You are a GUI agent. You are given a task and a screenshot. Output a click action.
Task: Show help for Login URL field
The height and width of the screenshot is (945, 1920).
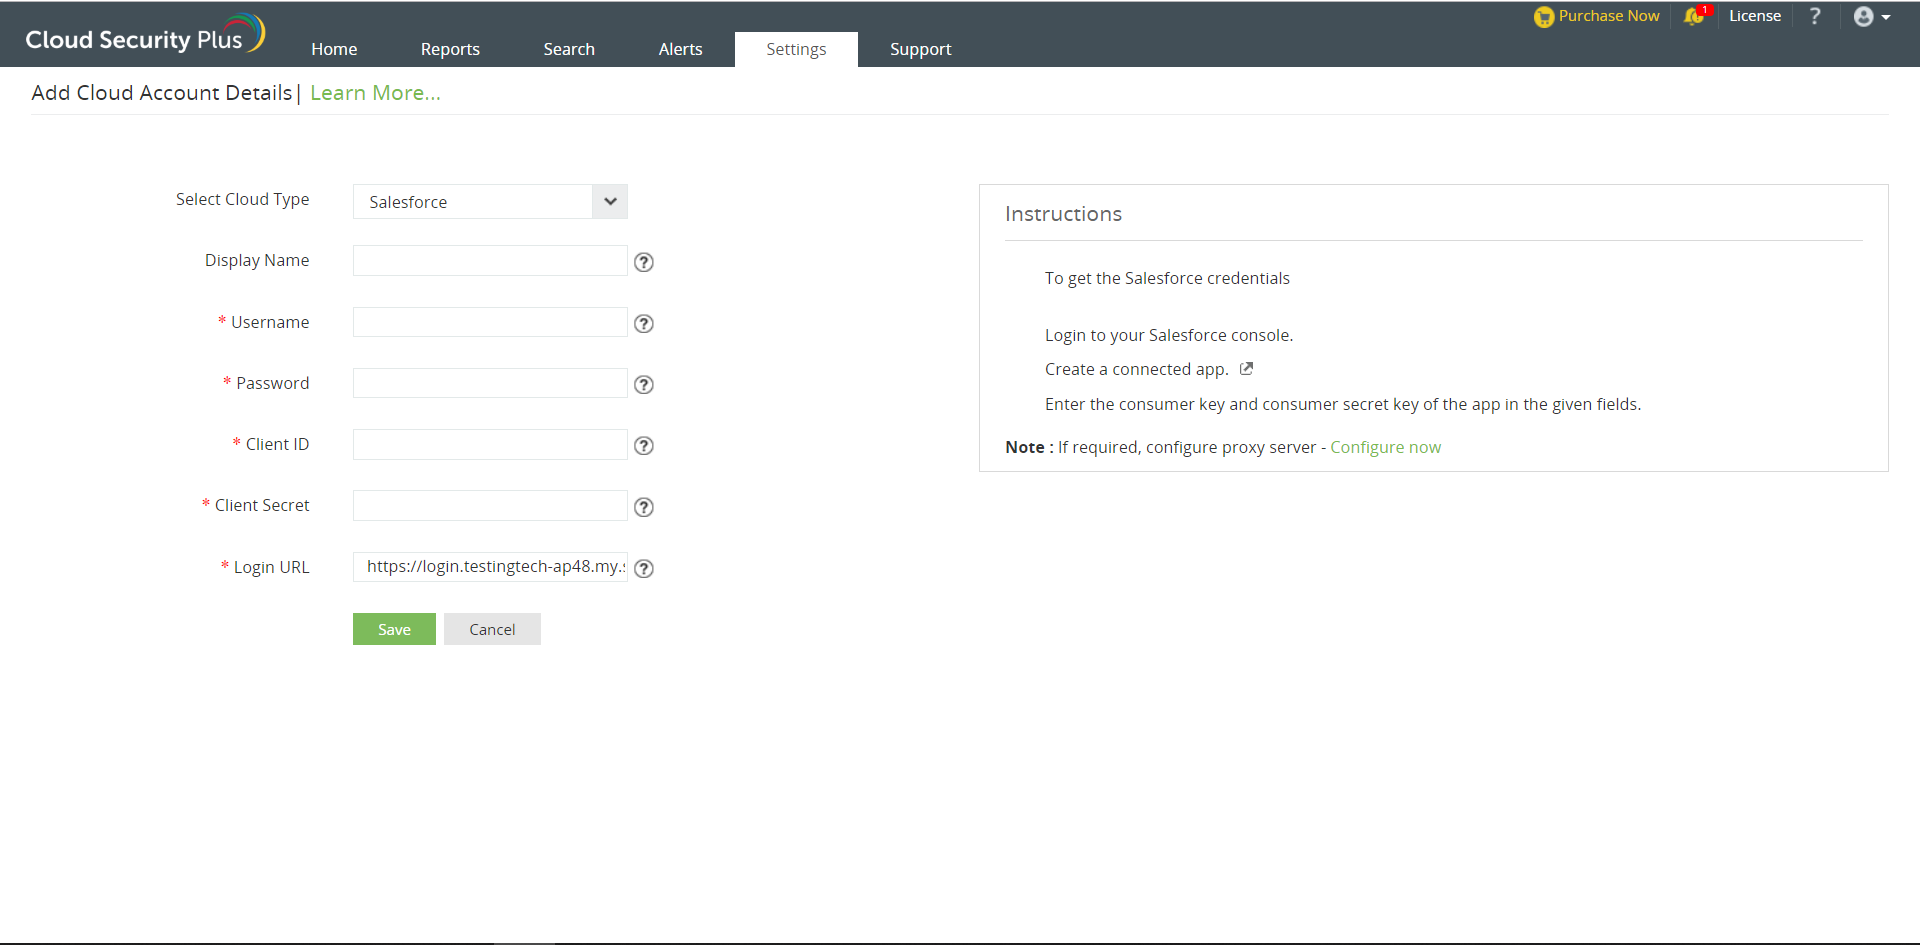click(x=644, y=568)
